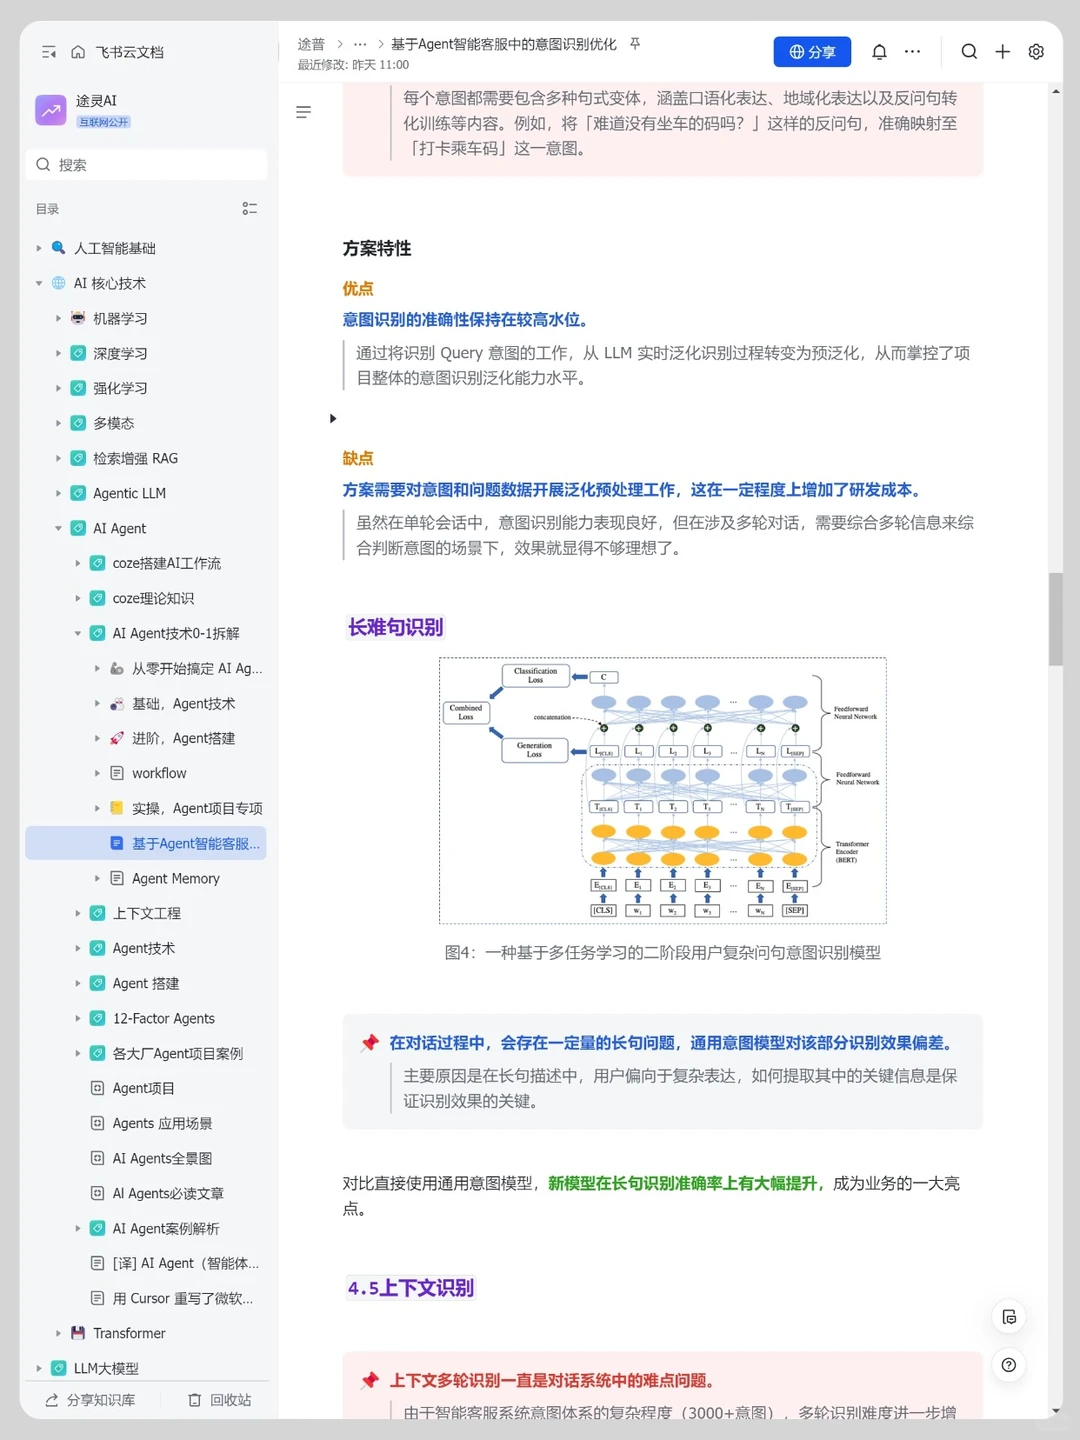
Task: Click the scroll down arrow of the scrollbar
Action: pyautogui.click(x=1056, y=1411)
